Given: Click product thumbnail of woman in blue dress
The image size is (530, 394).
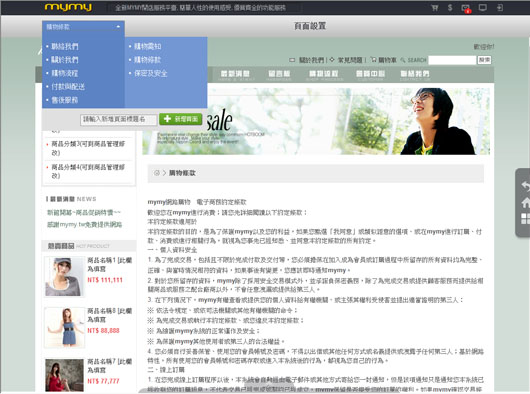Looking at the screenshot, I should click(65, 327).
